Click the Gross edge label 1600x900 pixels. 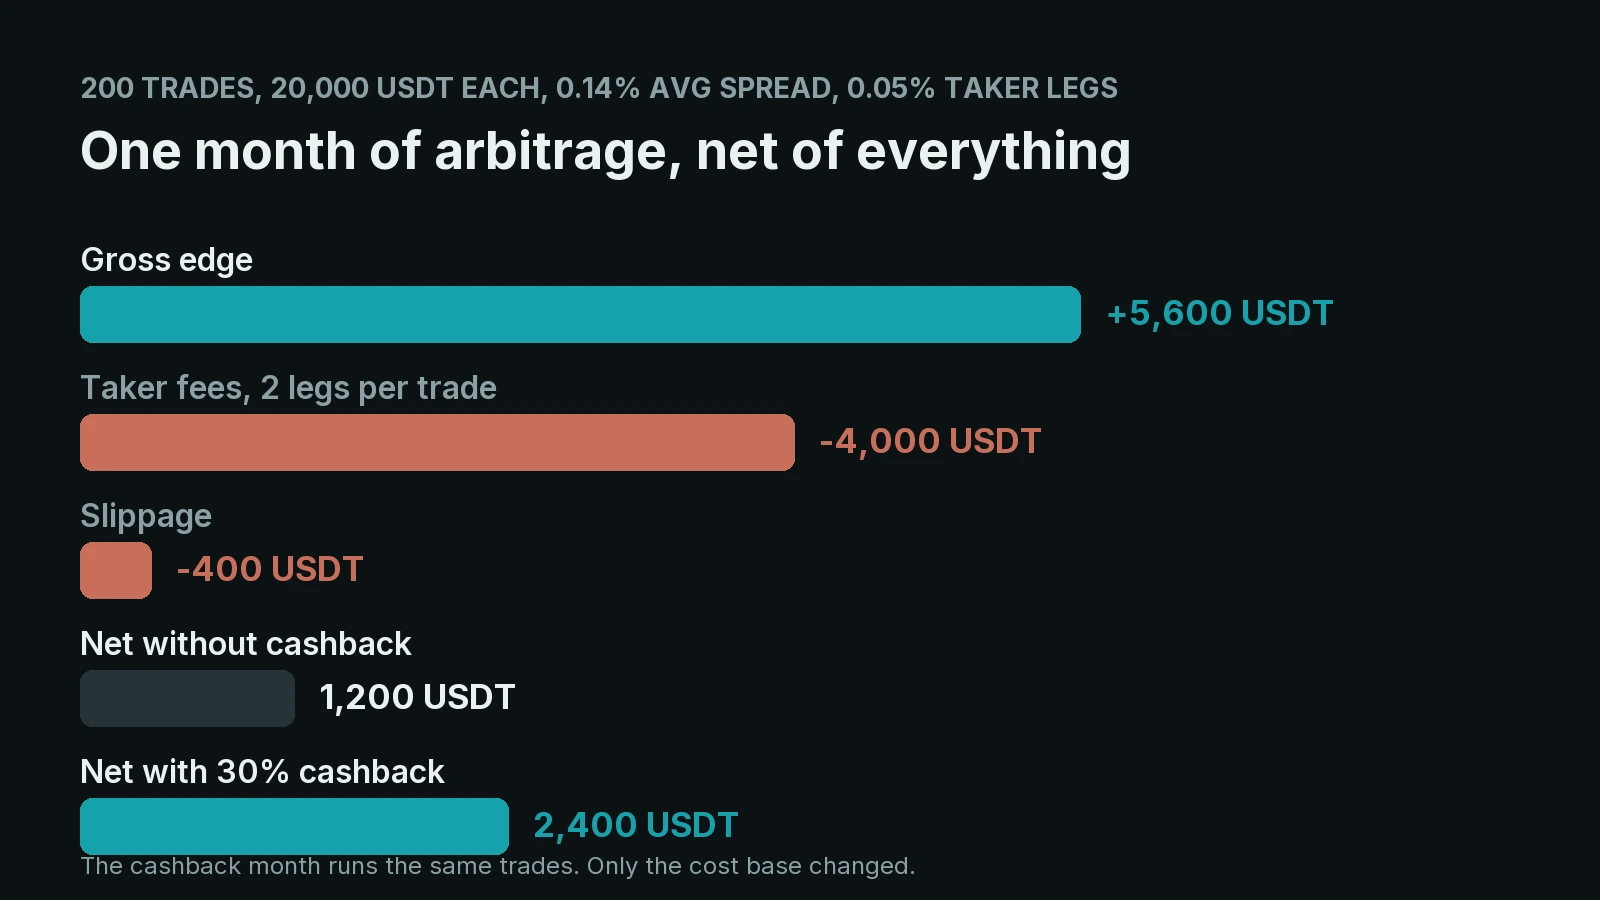[166, 260]
